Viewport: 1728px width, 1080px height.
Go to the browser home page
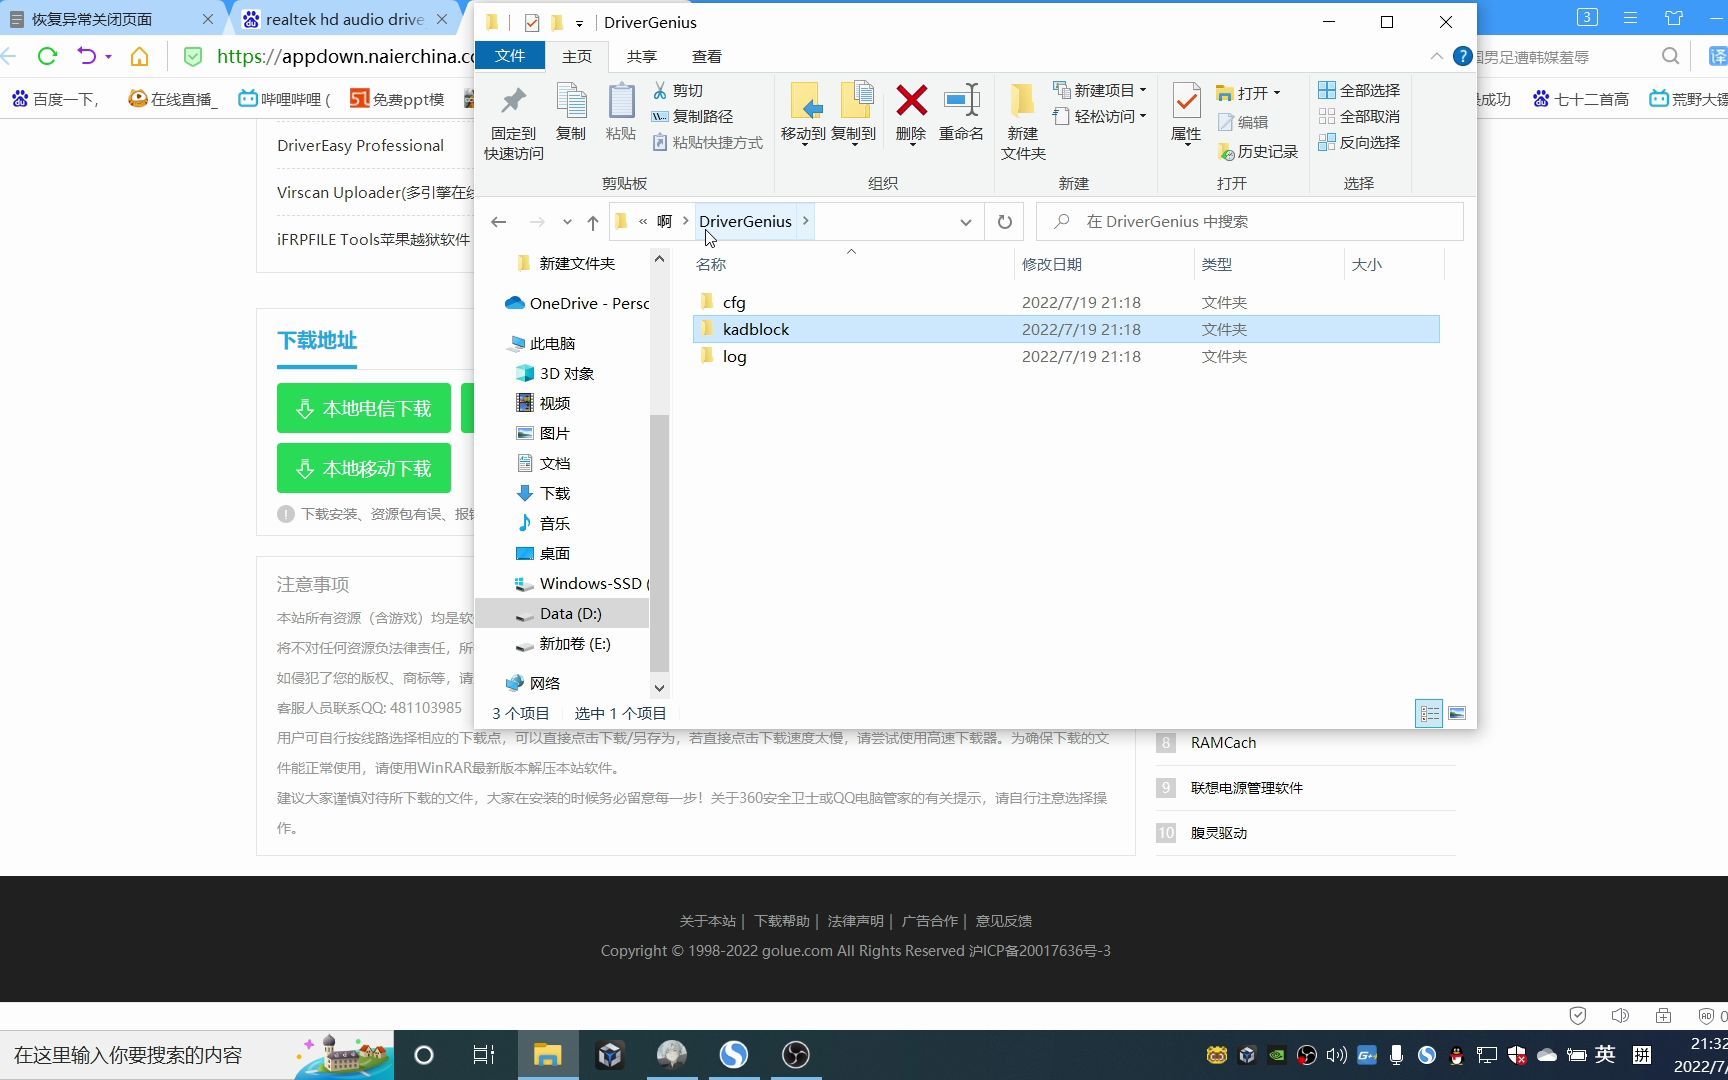(x=139, y=56)
